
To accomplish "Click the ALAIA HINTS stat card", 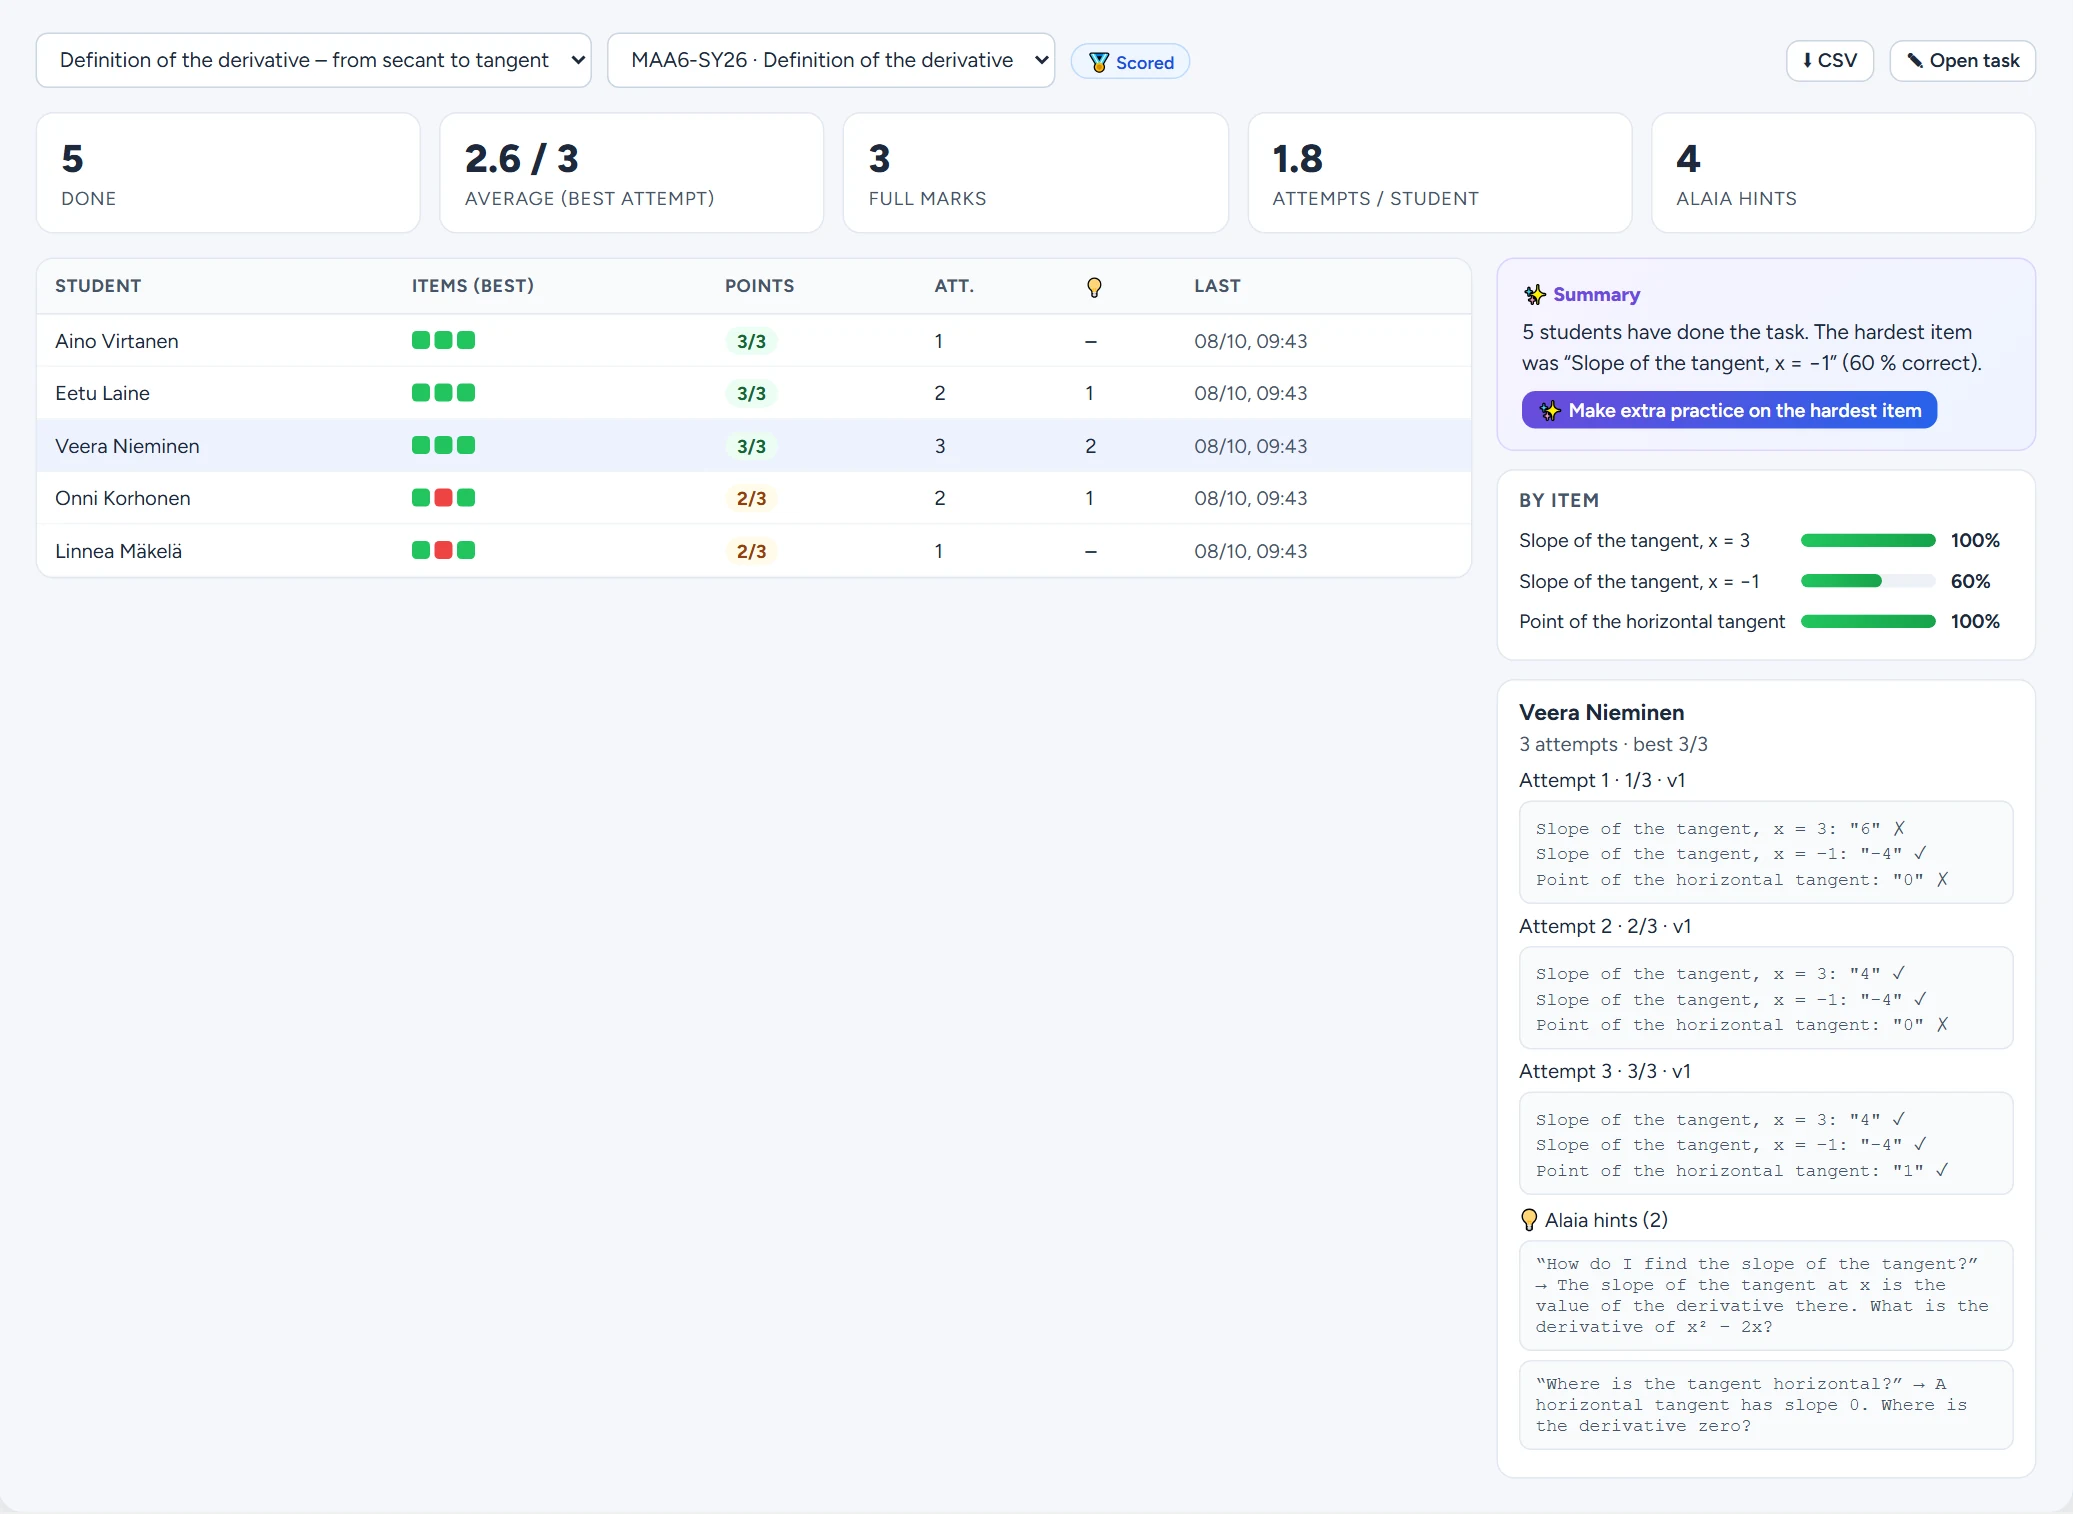I will tap(1844, 173).
